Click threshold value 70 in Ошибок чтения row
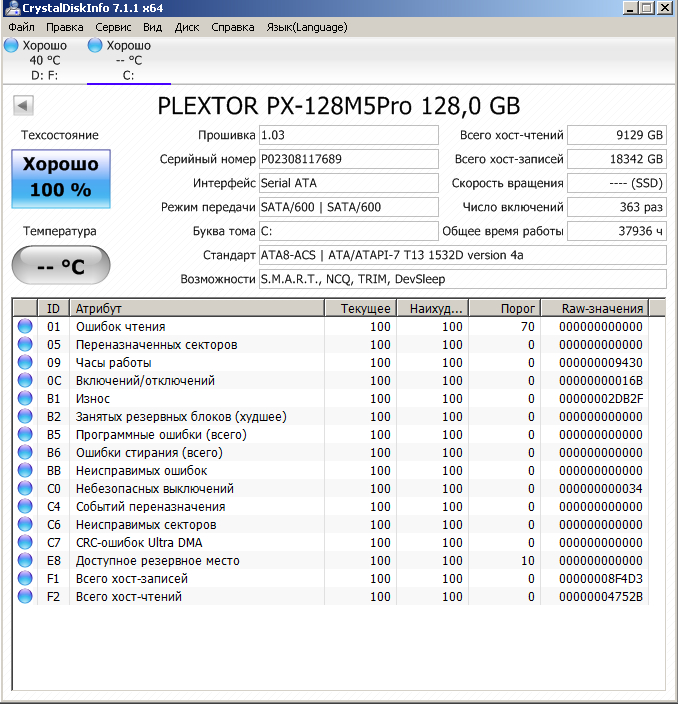This screenshot has height=704, width=678. coord(528,327)
